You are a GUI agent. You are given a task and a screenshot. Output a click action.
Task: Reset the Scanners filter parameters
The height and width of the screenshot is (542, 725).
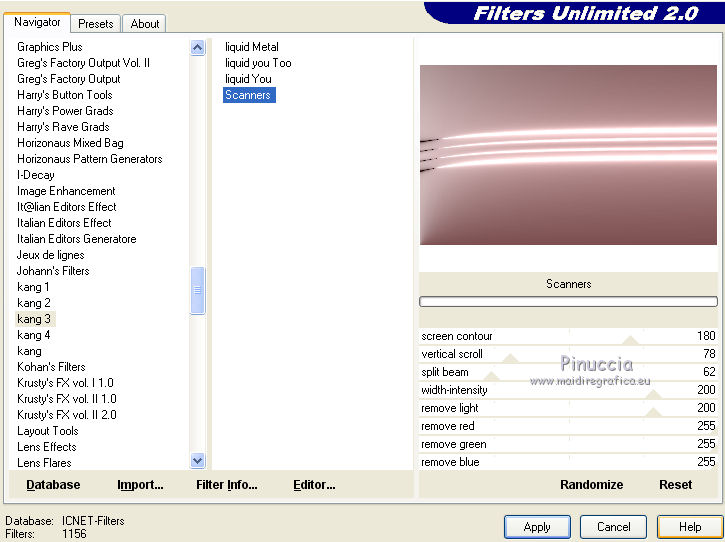675,485
